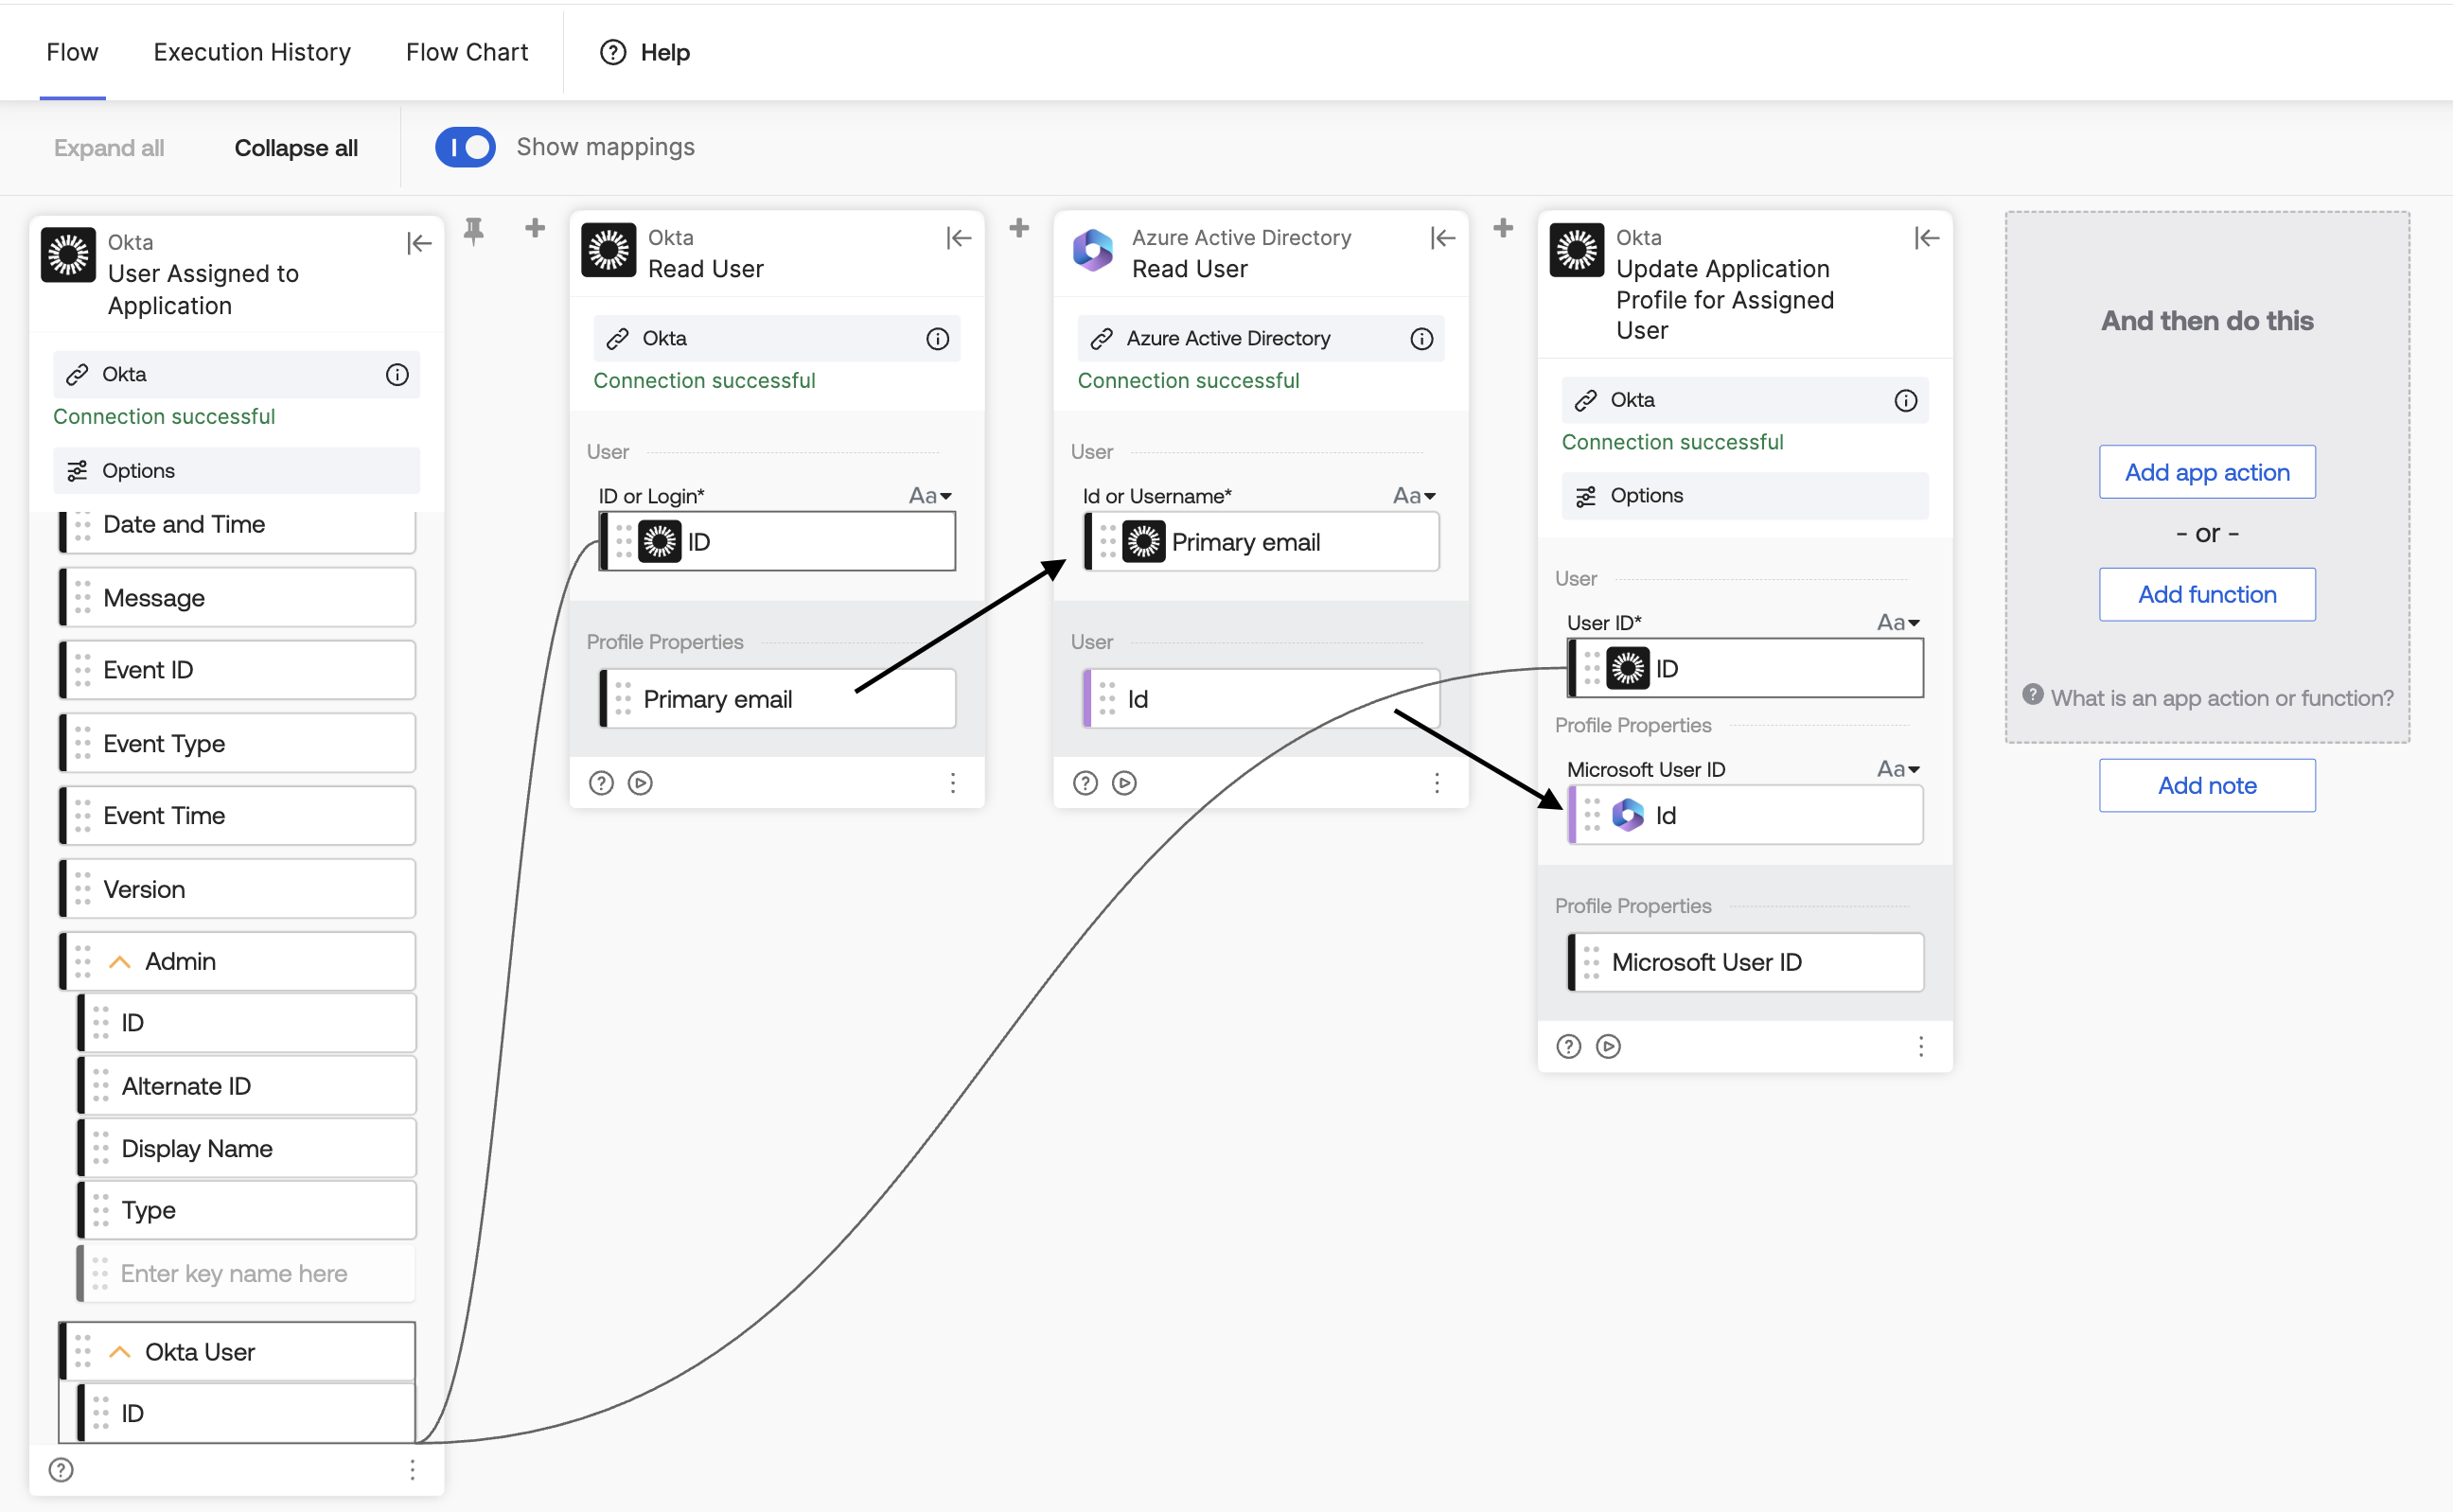Image resolution: width=2453 pixels, height=1512 pixels.
Task: Open type dropdown for Id or Username field
Action: coord(1414,496)
